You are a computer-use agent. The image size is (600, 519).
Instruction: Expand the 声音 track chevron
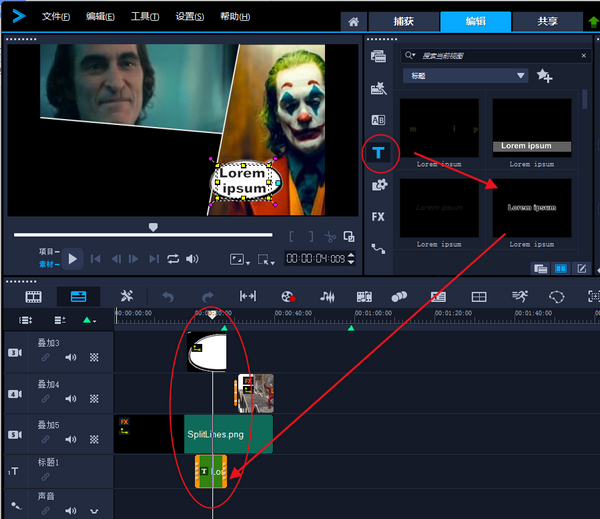click(x=94, y=511)
